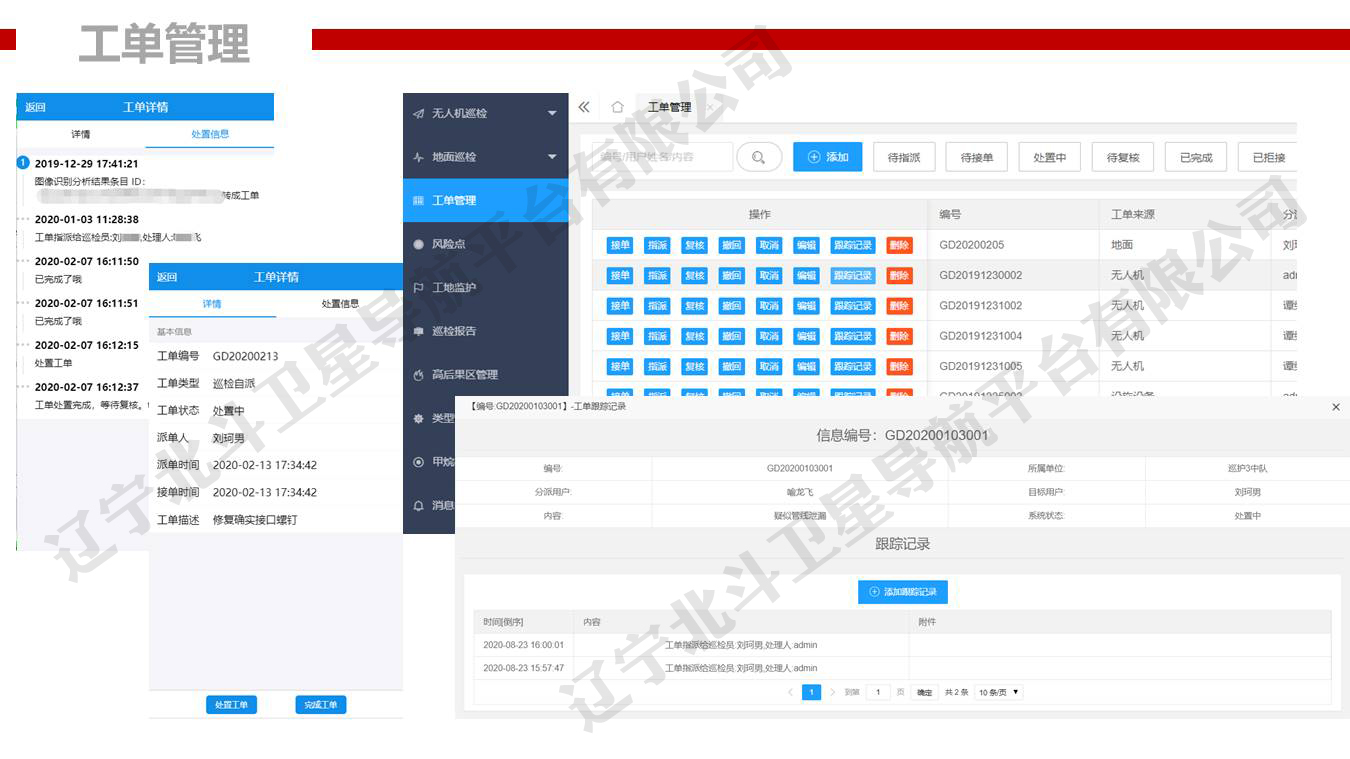This screenshot has height=759, width=1350.
Task: Click 添加跟踪记录 button
Action: (903, 592)
